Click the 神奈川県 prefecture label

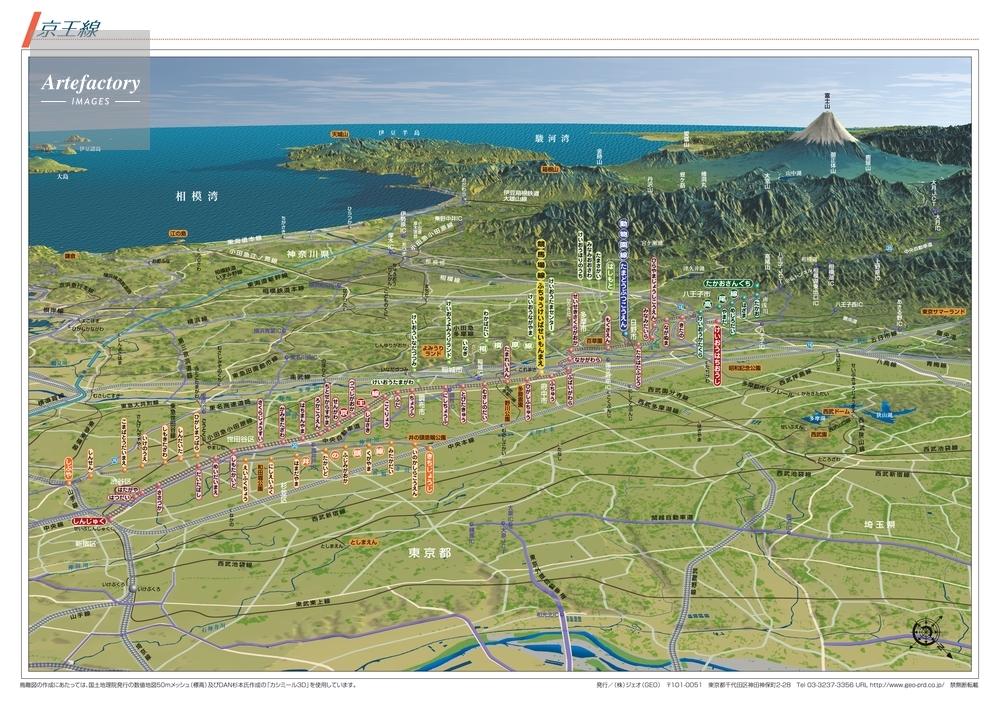click(x=308, y=255)
